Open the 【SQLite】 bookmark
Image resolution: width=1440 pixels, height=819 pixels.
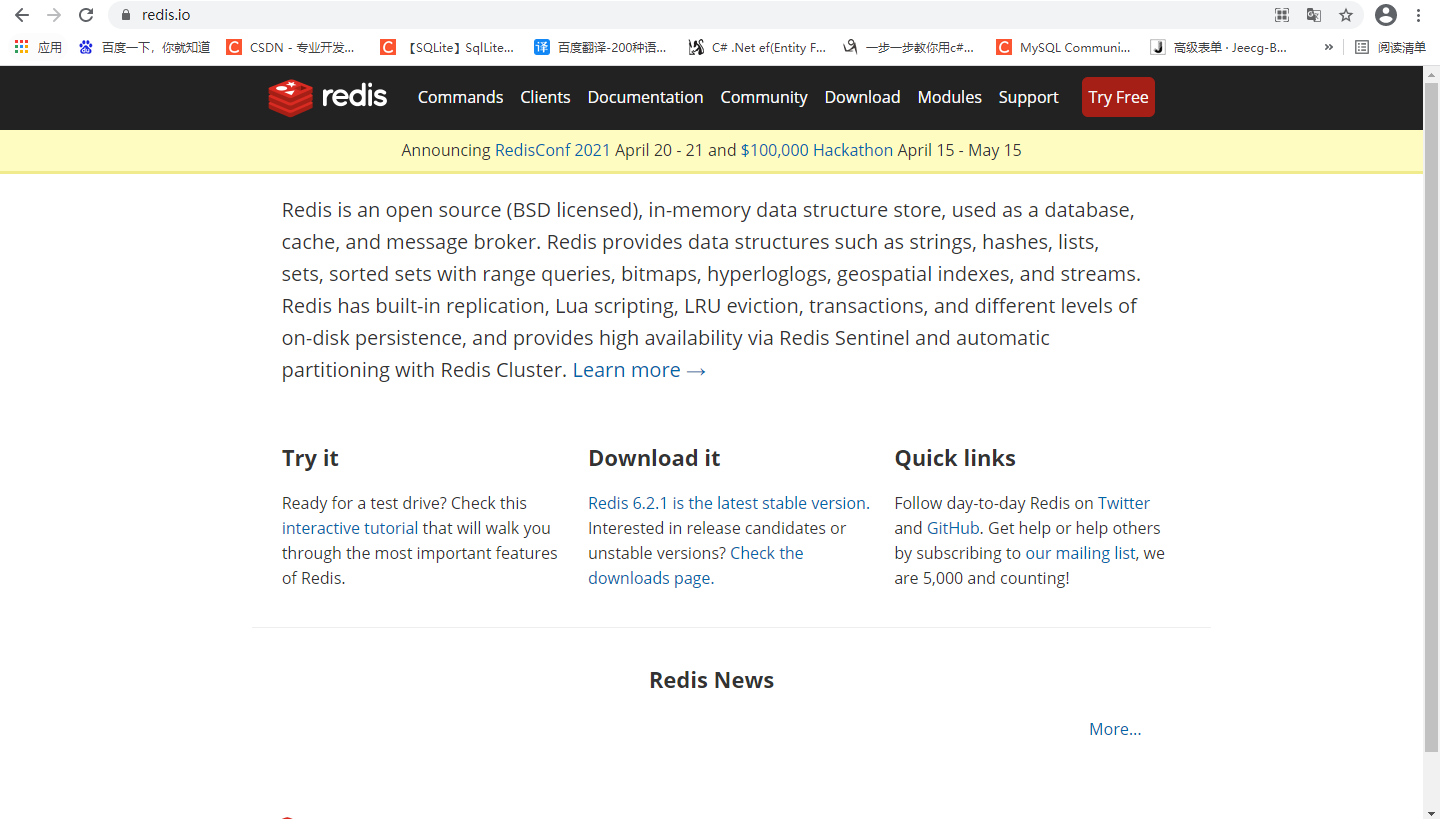point(447,47)
